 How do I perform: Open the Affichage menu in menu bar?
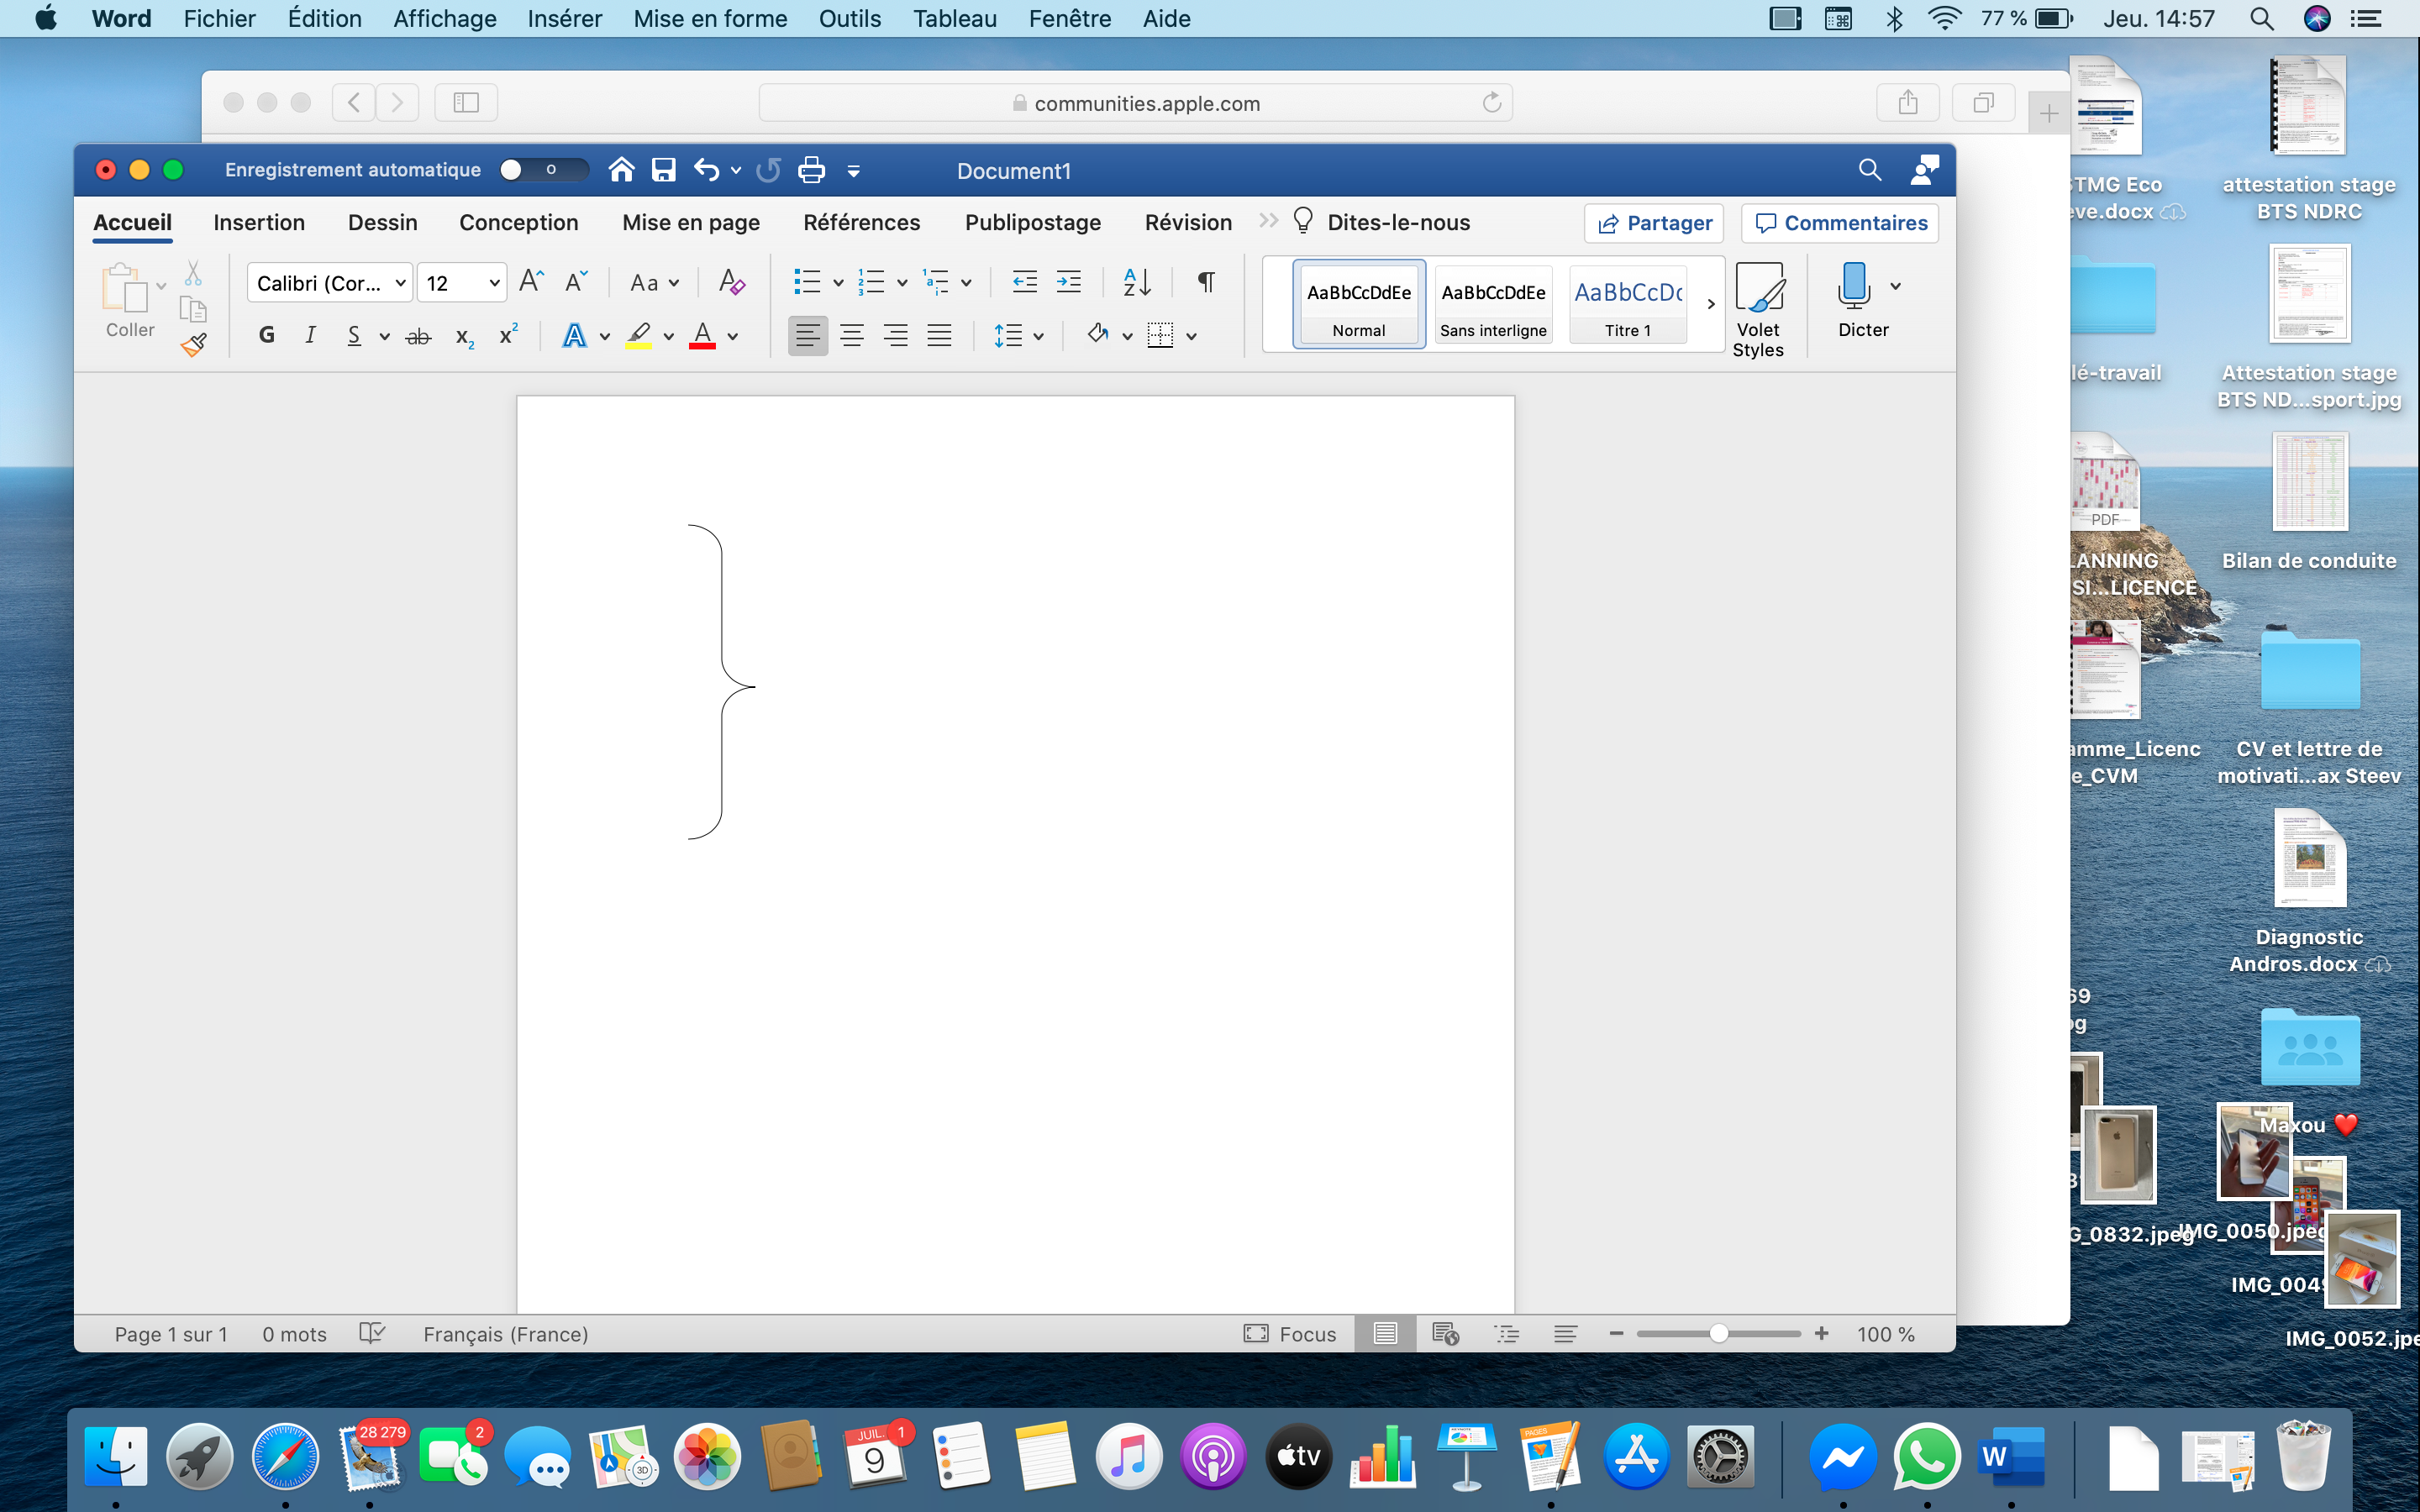[444, 19]
